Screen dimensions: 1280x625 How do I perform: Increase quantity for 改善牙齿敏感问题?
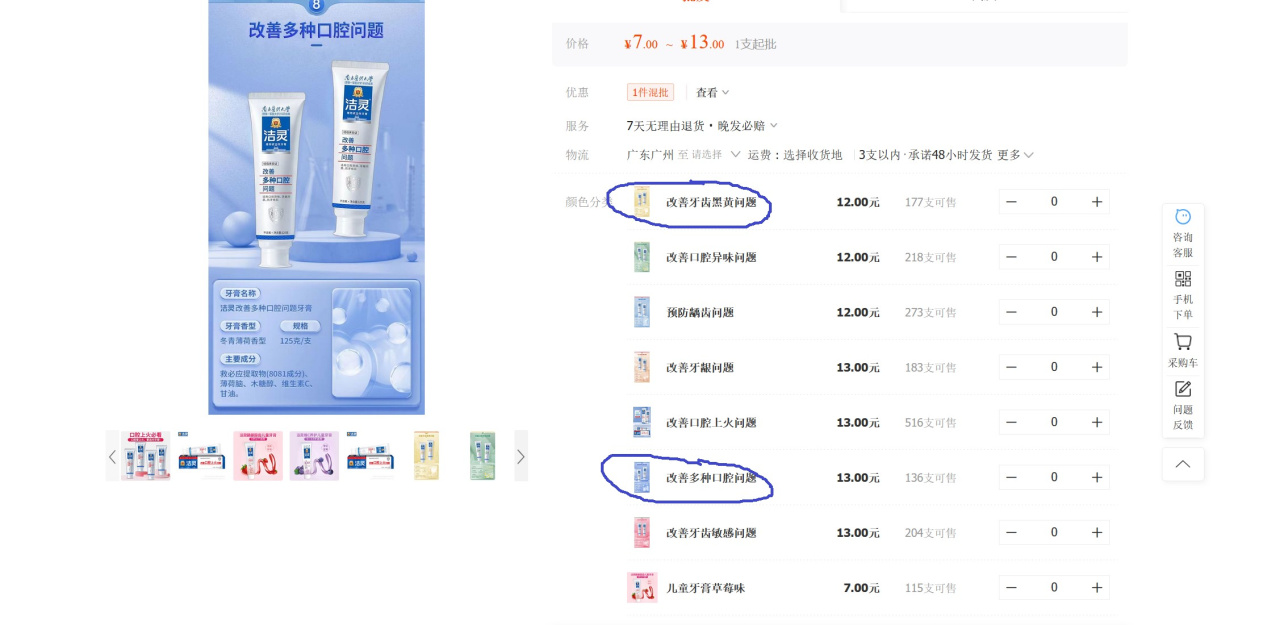click(x=1097, y=532)
